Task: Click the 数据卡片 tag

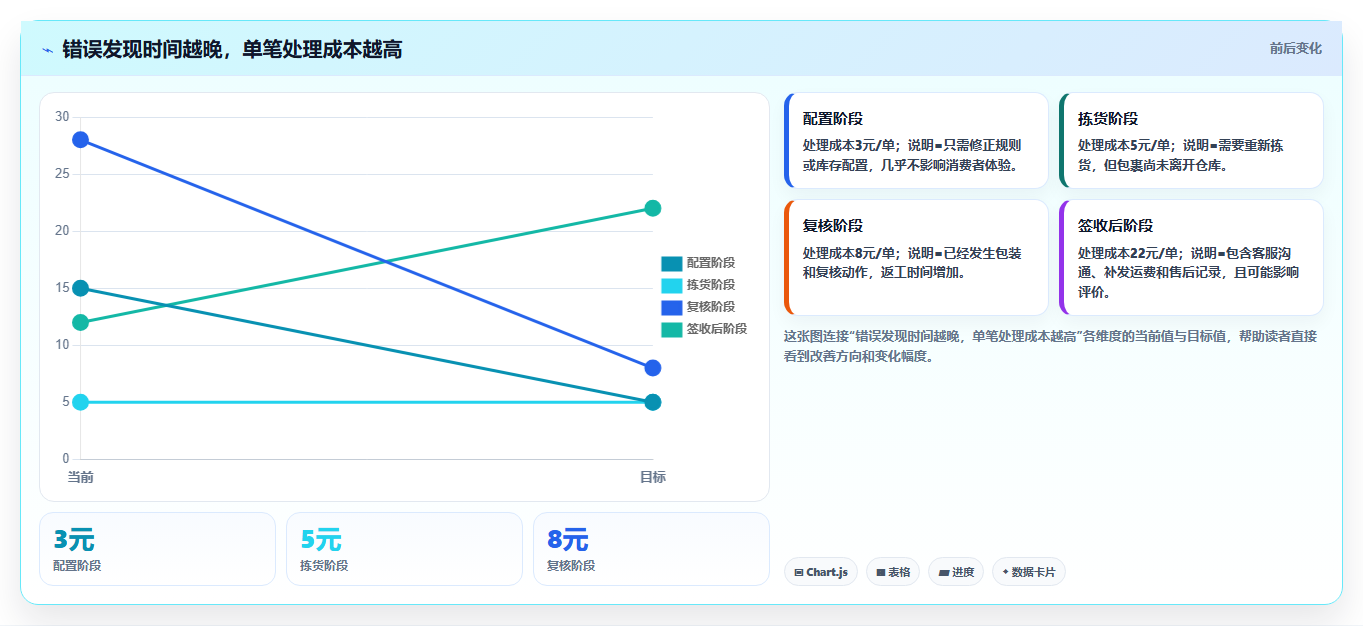Action: pyautogui.click(x=1029, y=572)
